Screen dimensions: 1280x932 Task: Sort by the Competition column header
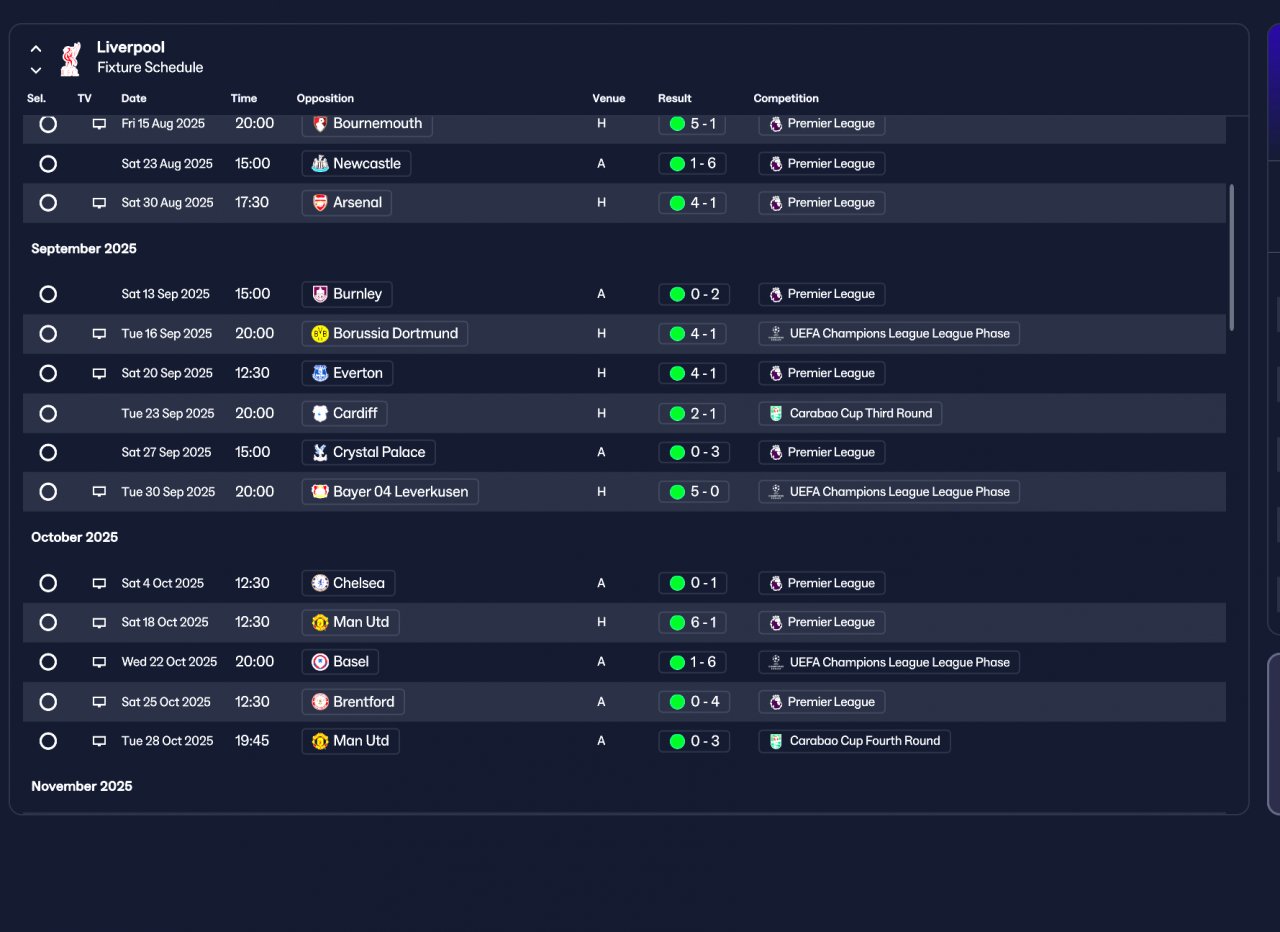(x=786, y=99)
